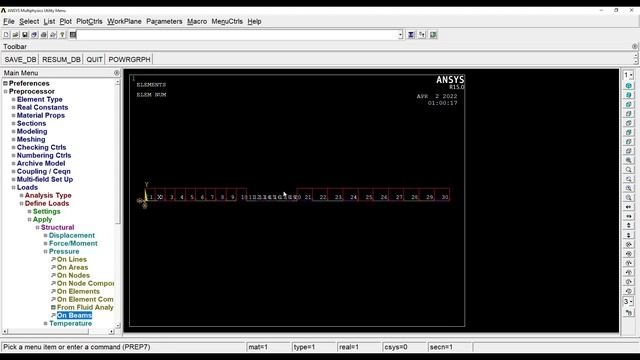Click the RESUM_DB toolbar button

click(x=61, y=60)
